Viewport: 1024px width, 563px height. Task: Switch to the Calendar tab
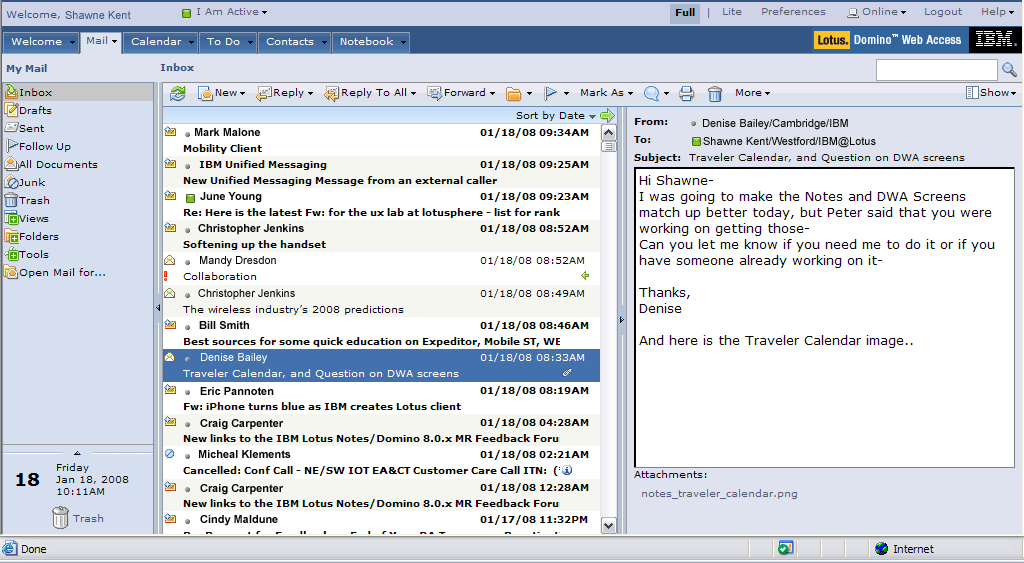(x=160, y=42)
